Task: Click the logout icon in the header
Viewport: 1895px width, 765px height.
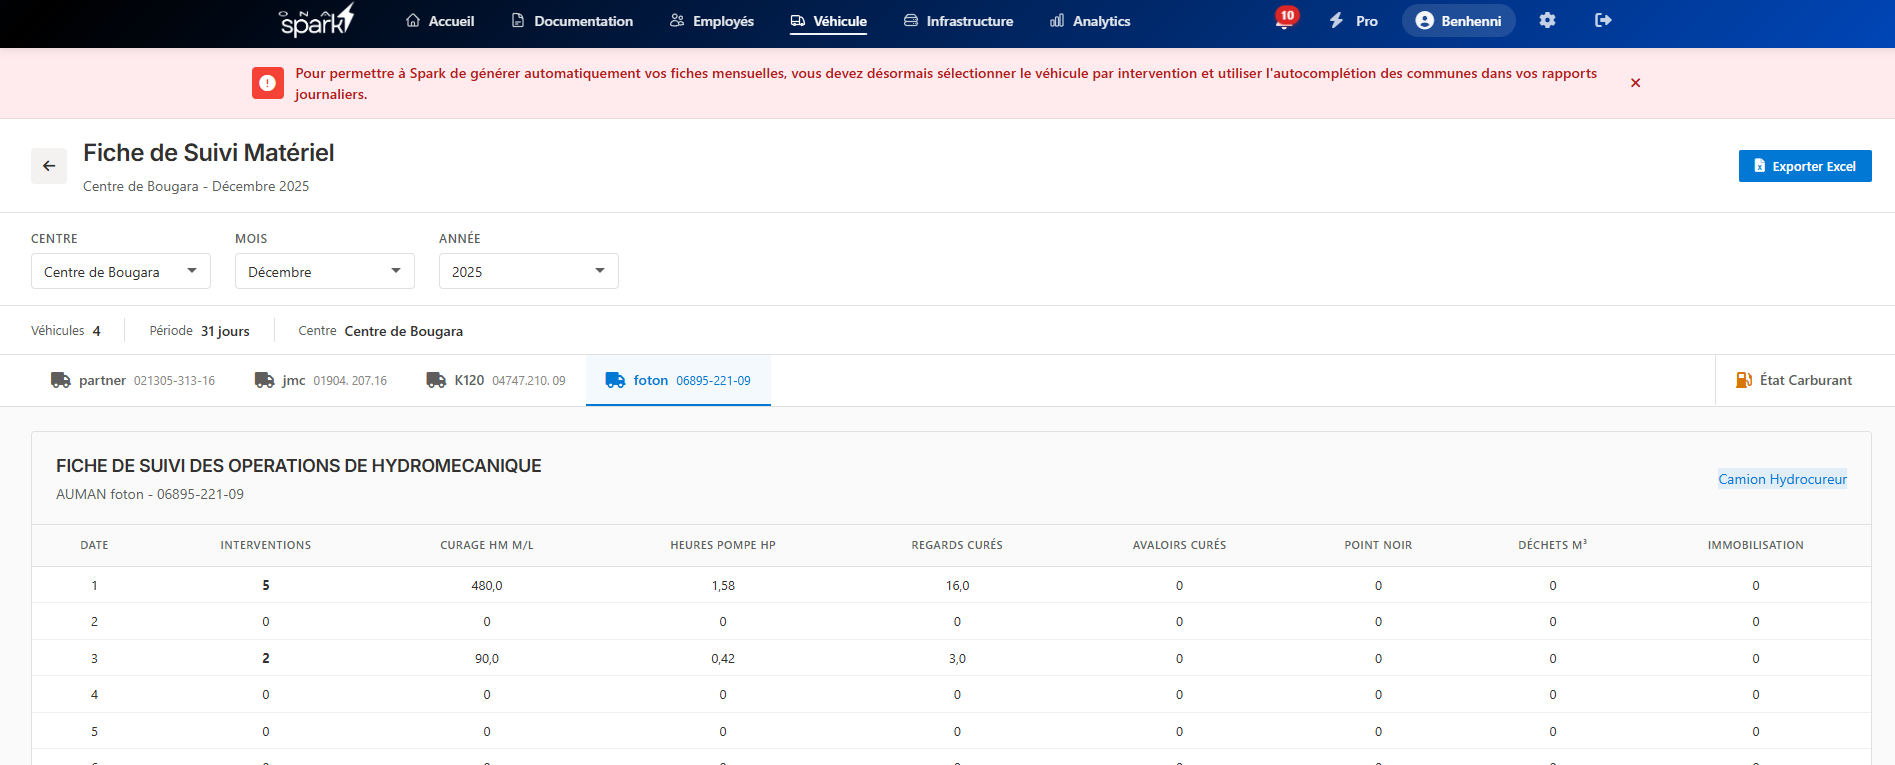Action: tap(1603, 20)
